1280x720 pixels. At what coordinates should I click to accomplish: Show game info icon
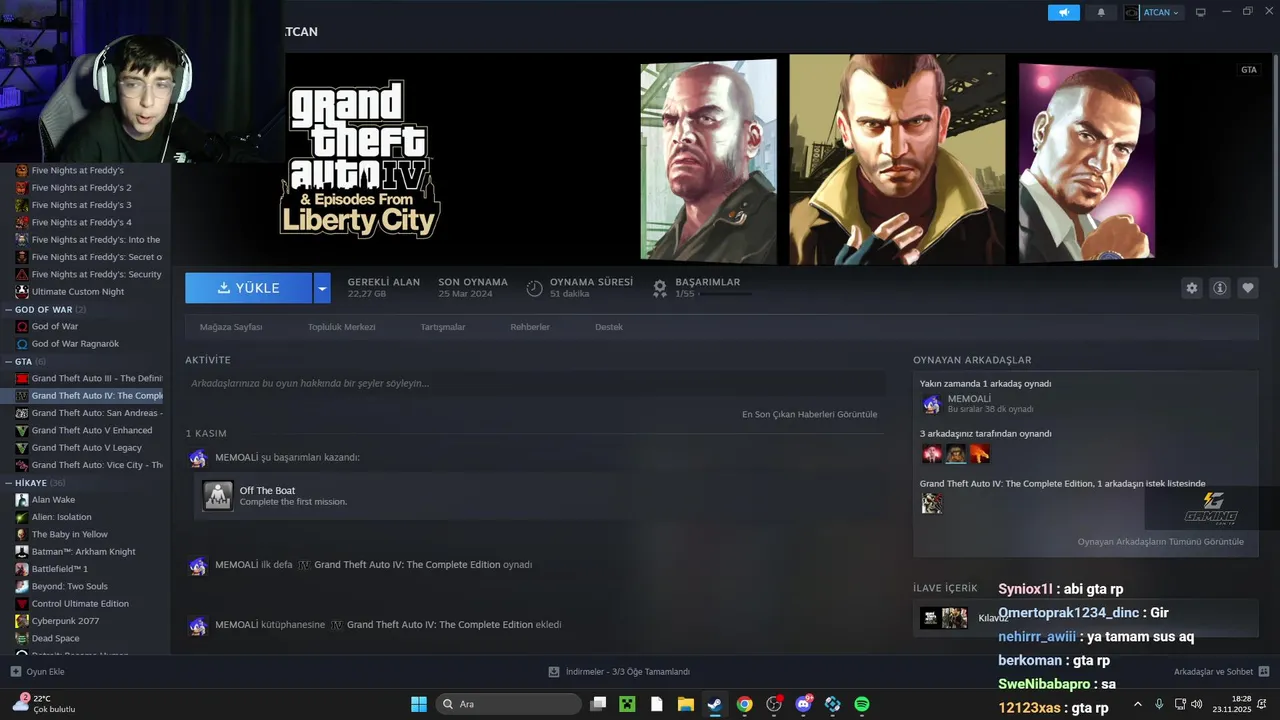(1220, 288)
